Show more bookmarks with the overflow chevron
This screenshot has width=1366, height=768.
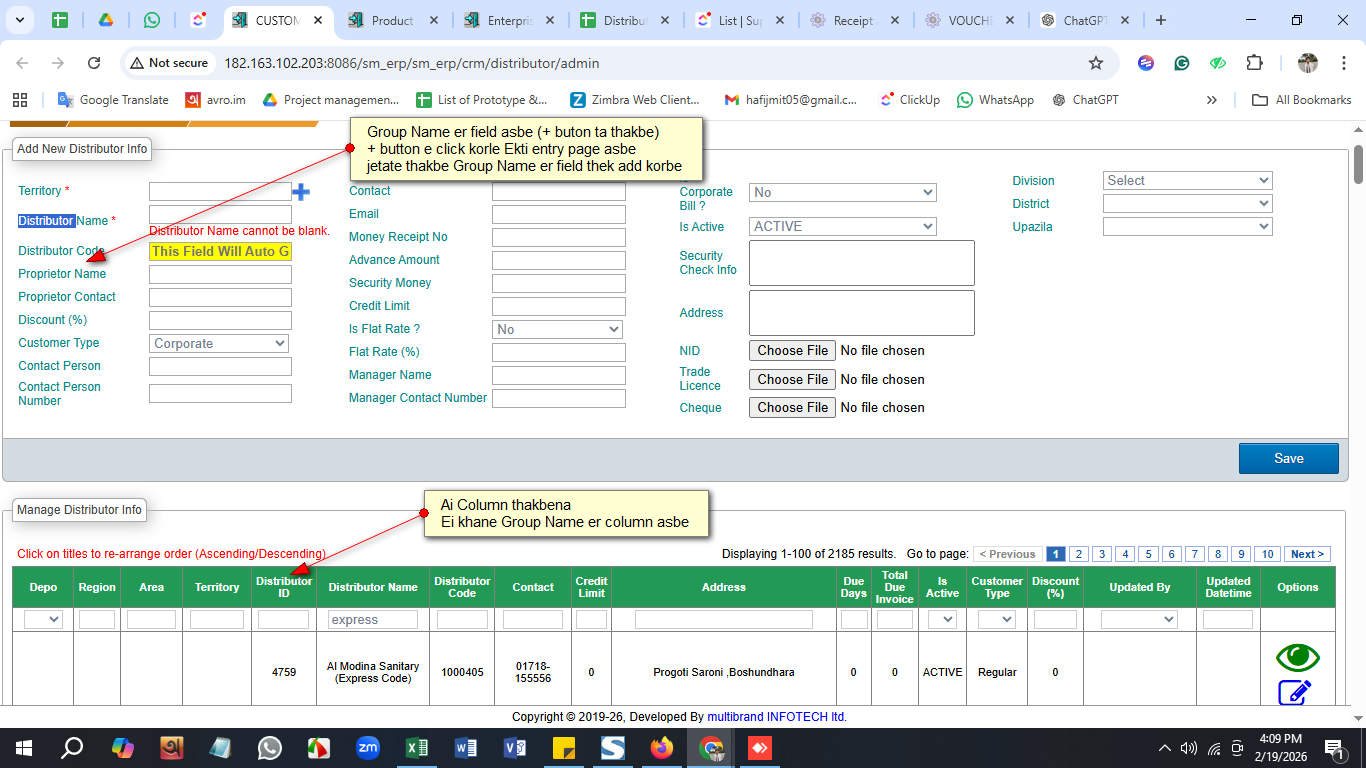[1212, 100]
